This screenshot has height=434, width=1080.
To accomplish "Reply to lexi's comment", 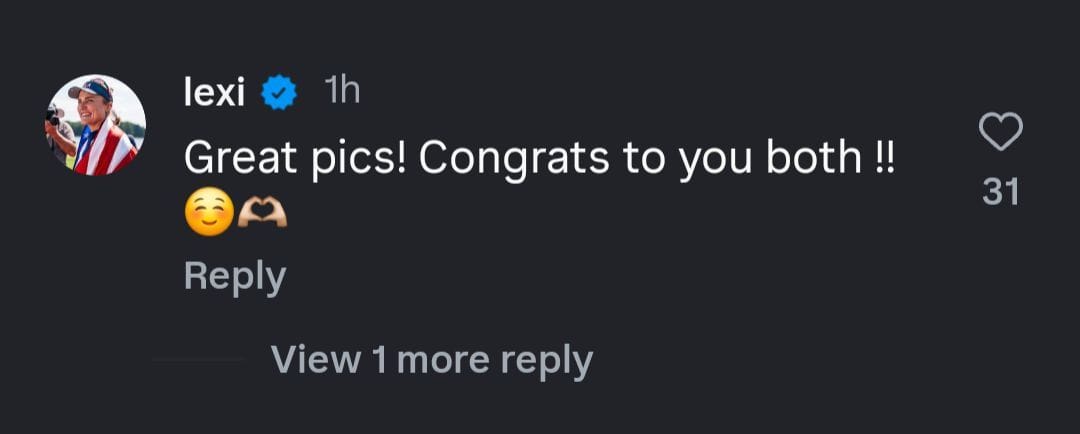I will [x=234, y=277].
